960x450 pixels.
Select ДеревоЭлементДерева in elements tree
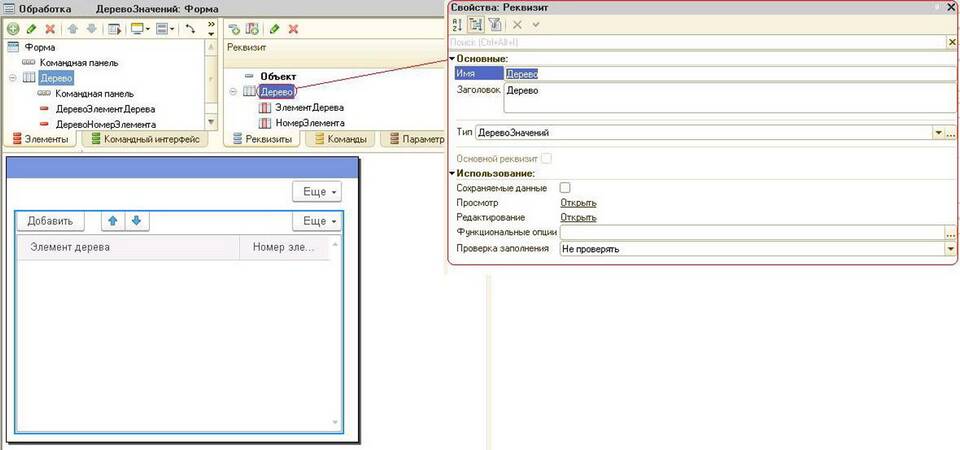(x=105, y=109)
